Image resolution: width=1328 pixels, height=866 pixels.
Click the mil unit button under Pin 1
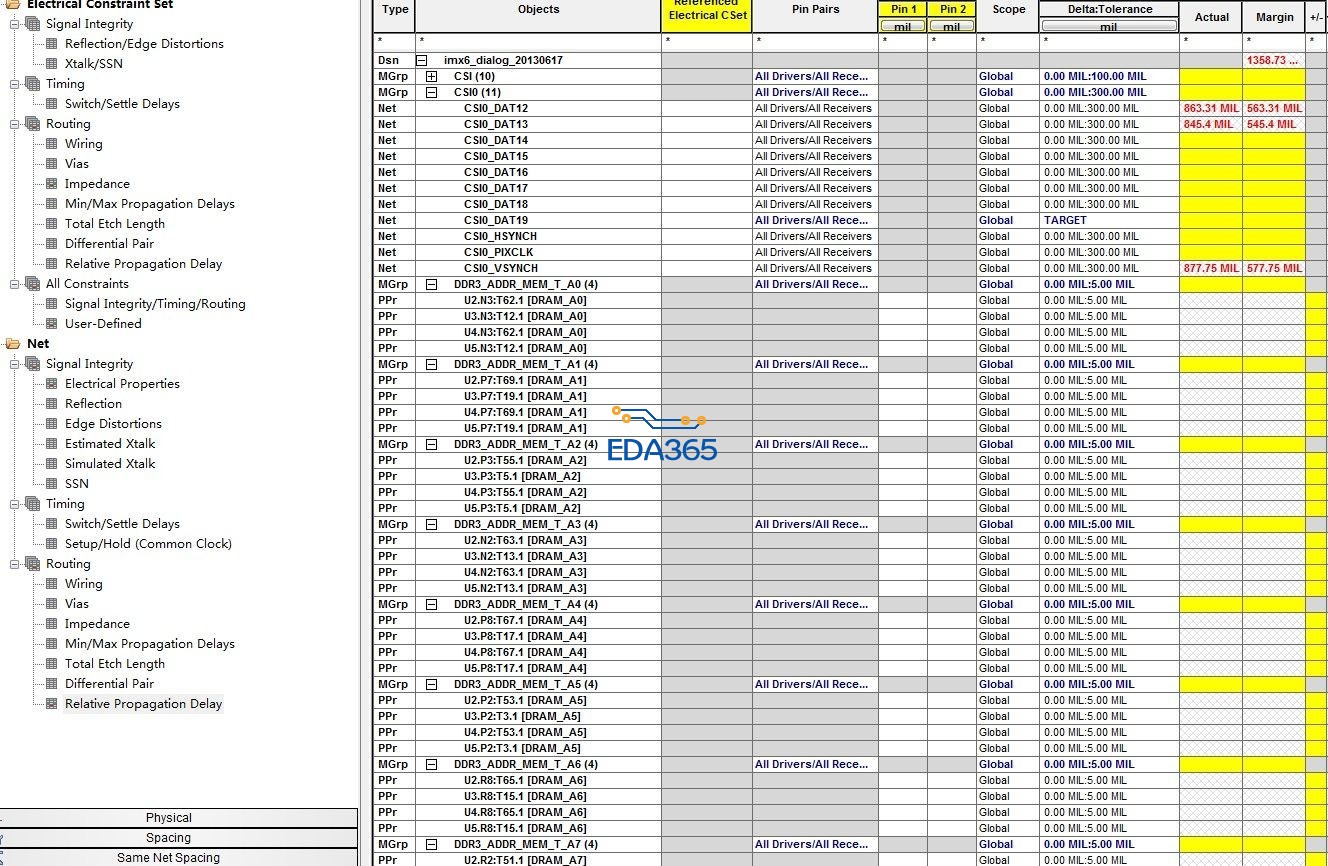[x=903, y=26]
